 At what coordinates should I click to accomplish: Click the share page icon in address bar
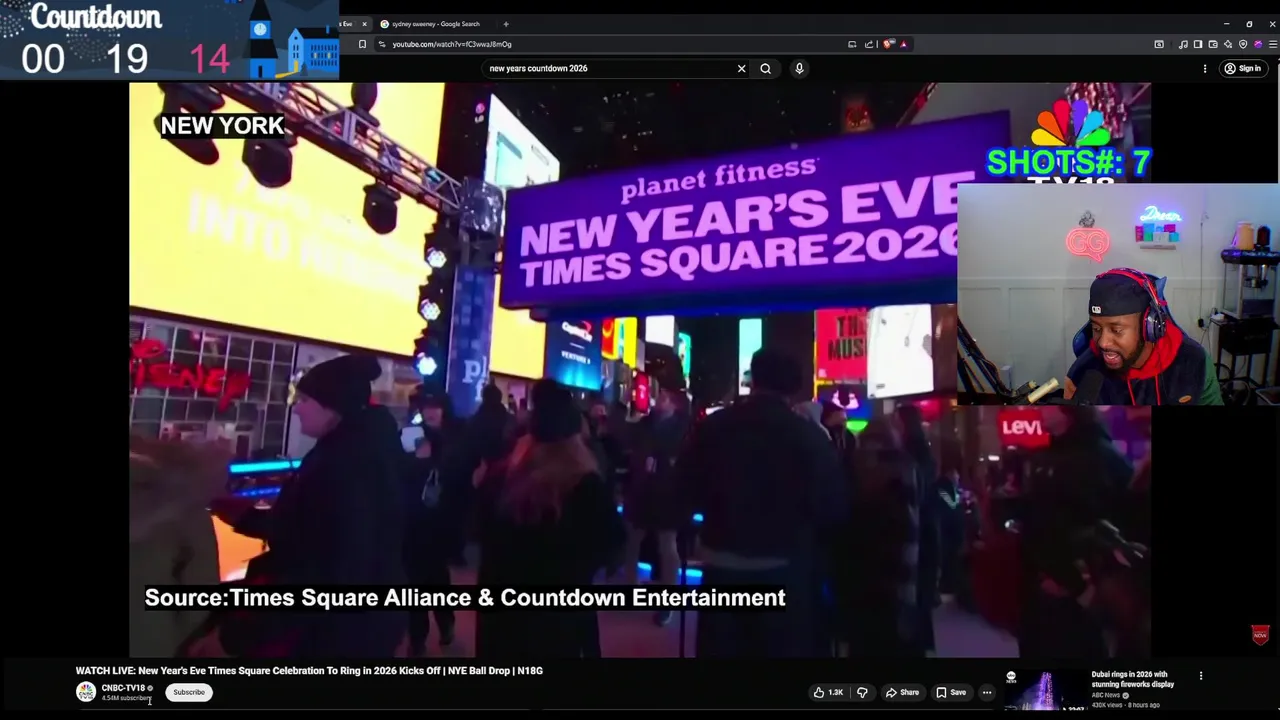pyautogui.click(x=869, y=44)
